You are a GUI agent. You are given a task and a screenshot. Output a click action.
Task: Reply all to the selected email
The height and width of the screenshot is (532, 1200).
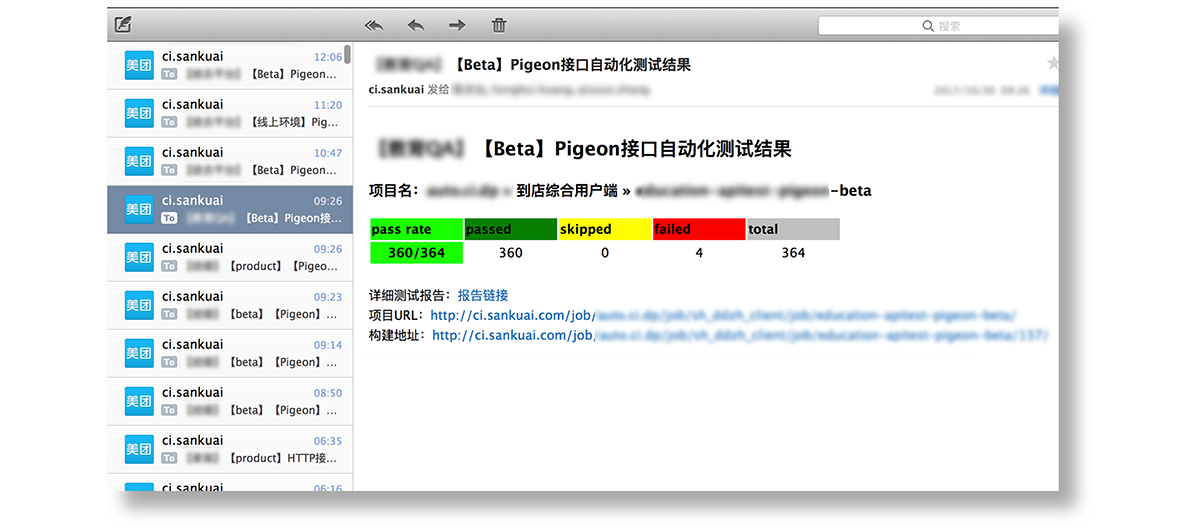pyautogui.click(x=375, y=25)
